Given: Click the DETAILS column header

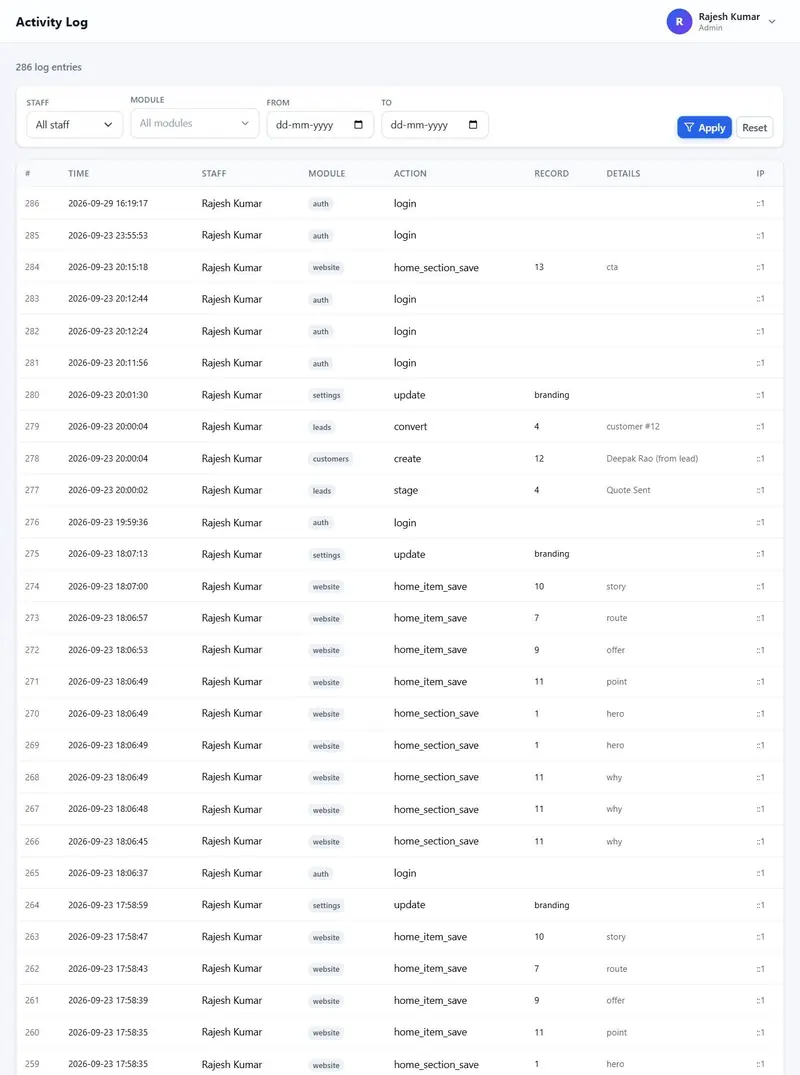Looking at the screenshot, I should tap(623, 173).
